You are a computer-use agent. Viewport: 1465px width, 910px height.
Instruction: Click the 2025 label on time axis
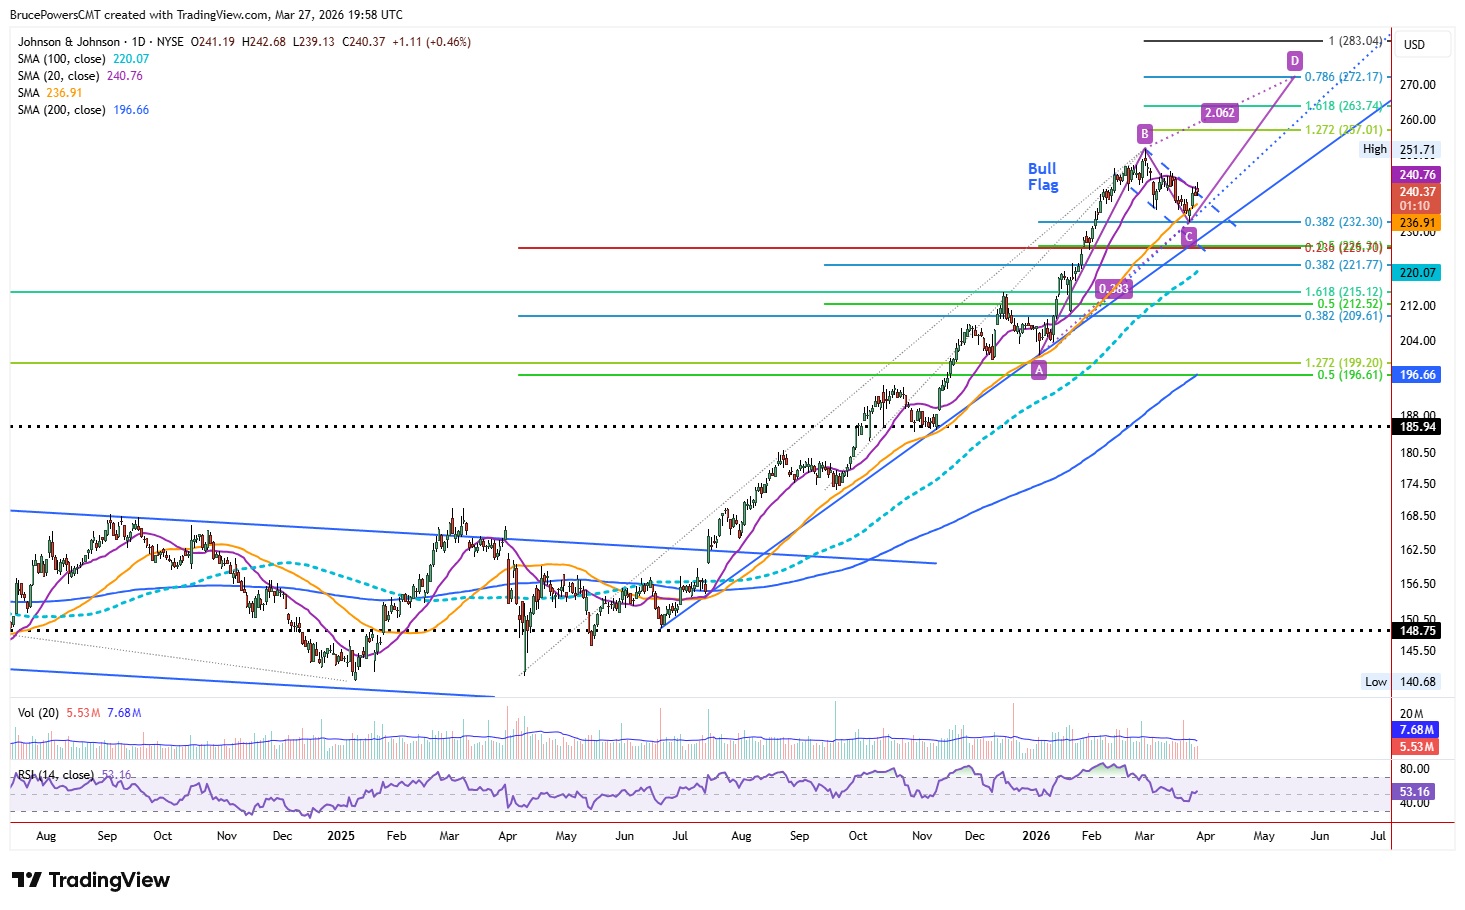[x=341, y=836]
